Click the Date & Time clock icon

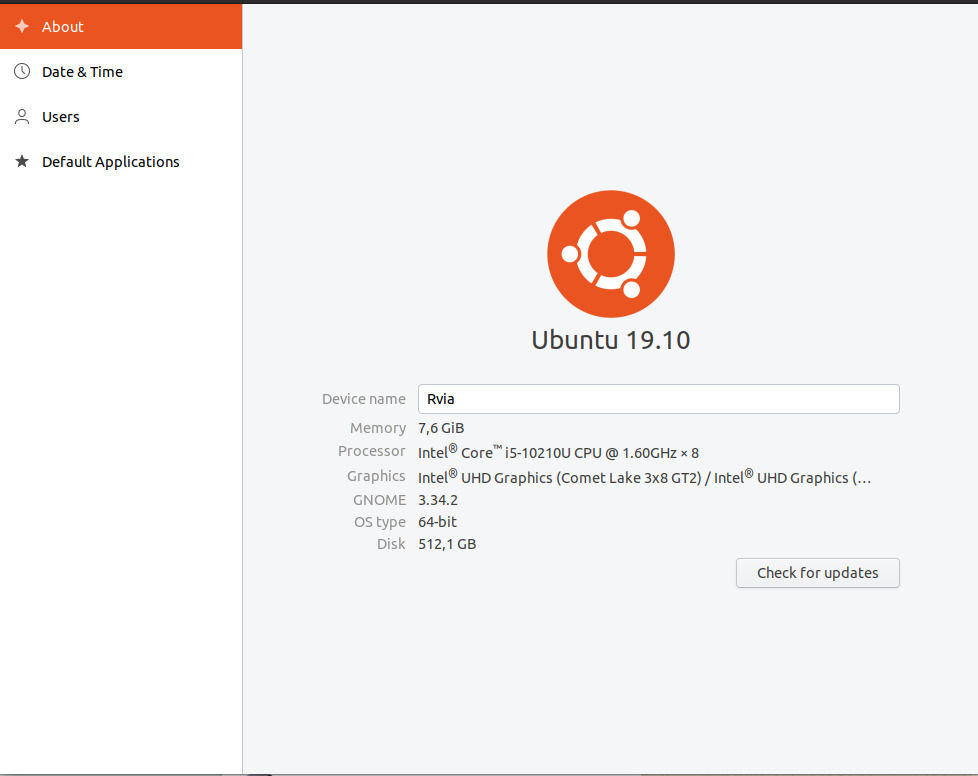pos(22,71)
